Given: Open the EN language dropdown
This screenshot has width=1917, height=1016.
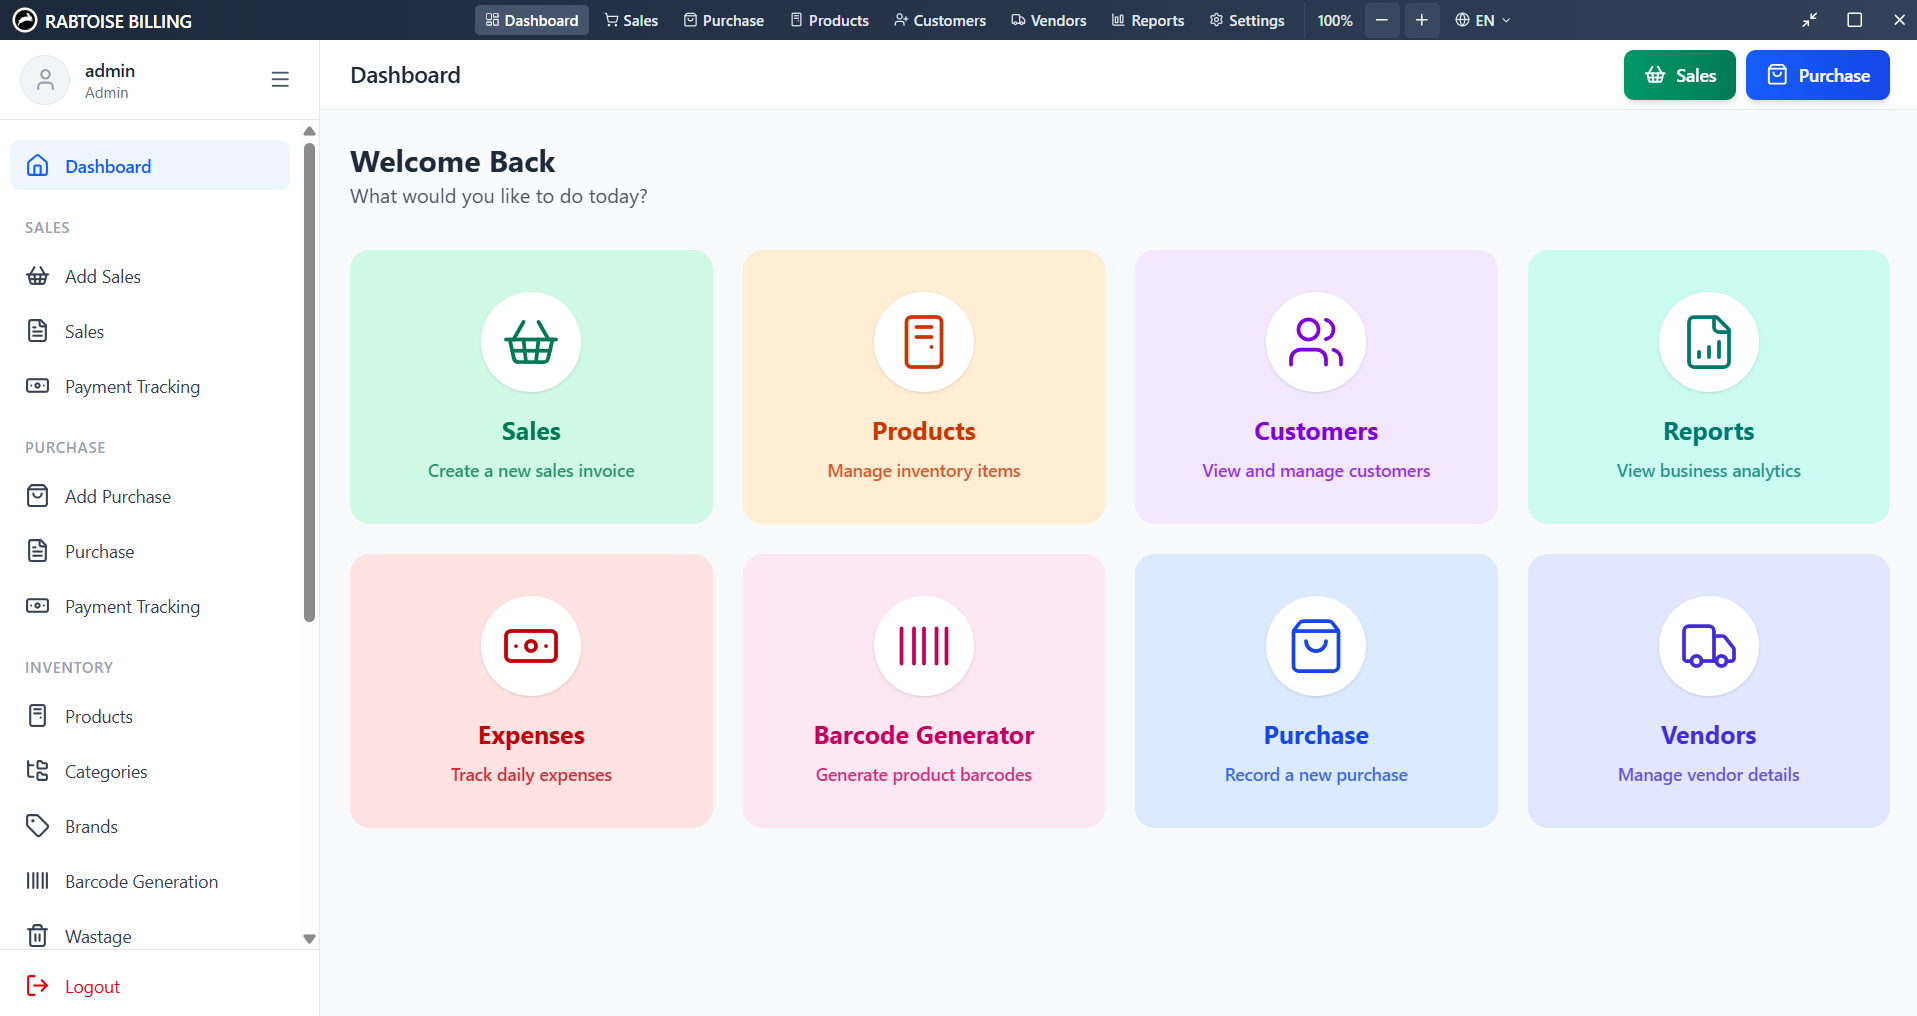Looking at the screenshot, I should (x=1483, y=20).
